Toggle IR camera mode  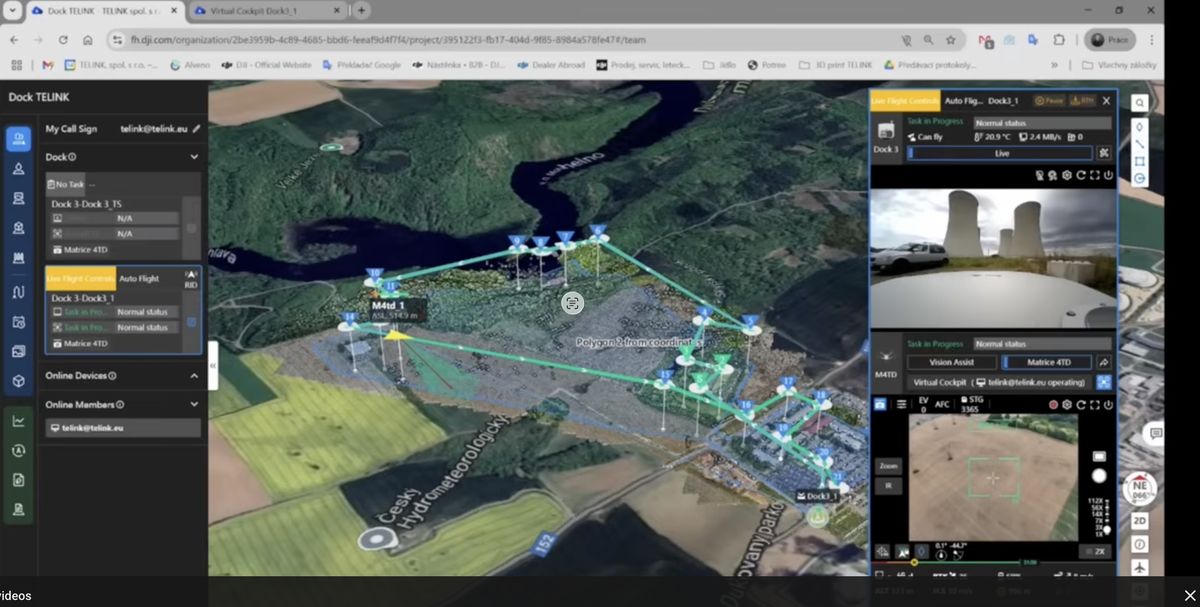coord(888,485)
